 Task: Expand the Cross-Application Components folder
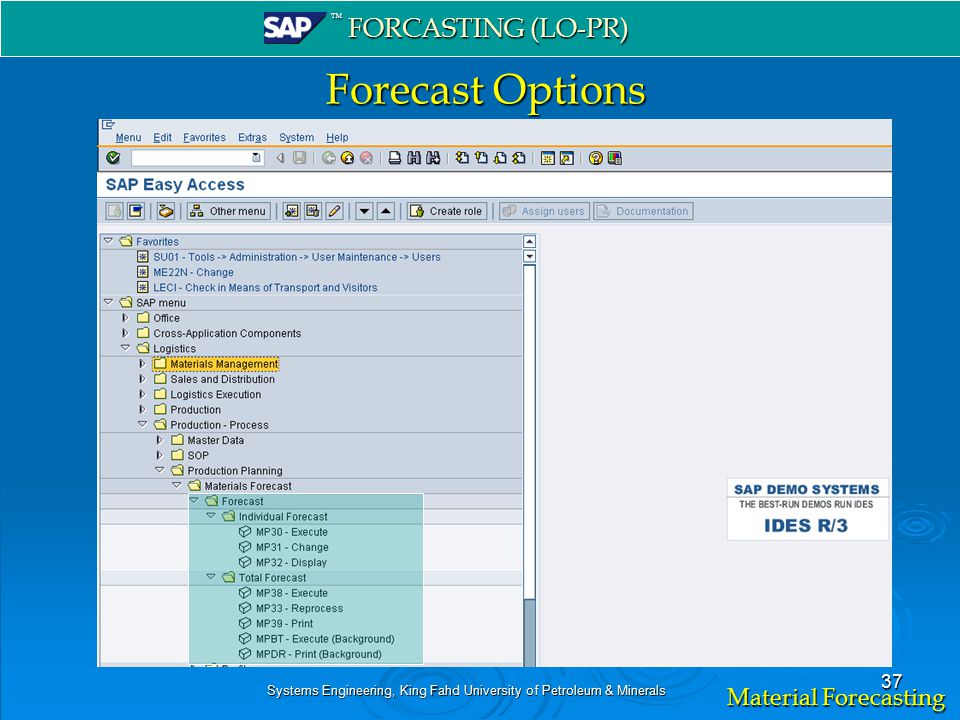(x=125, y=333)
